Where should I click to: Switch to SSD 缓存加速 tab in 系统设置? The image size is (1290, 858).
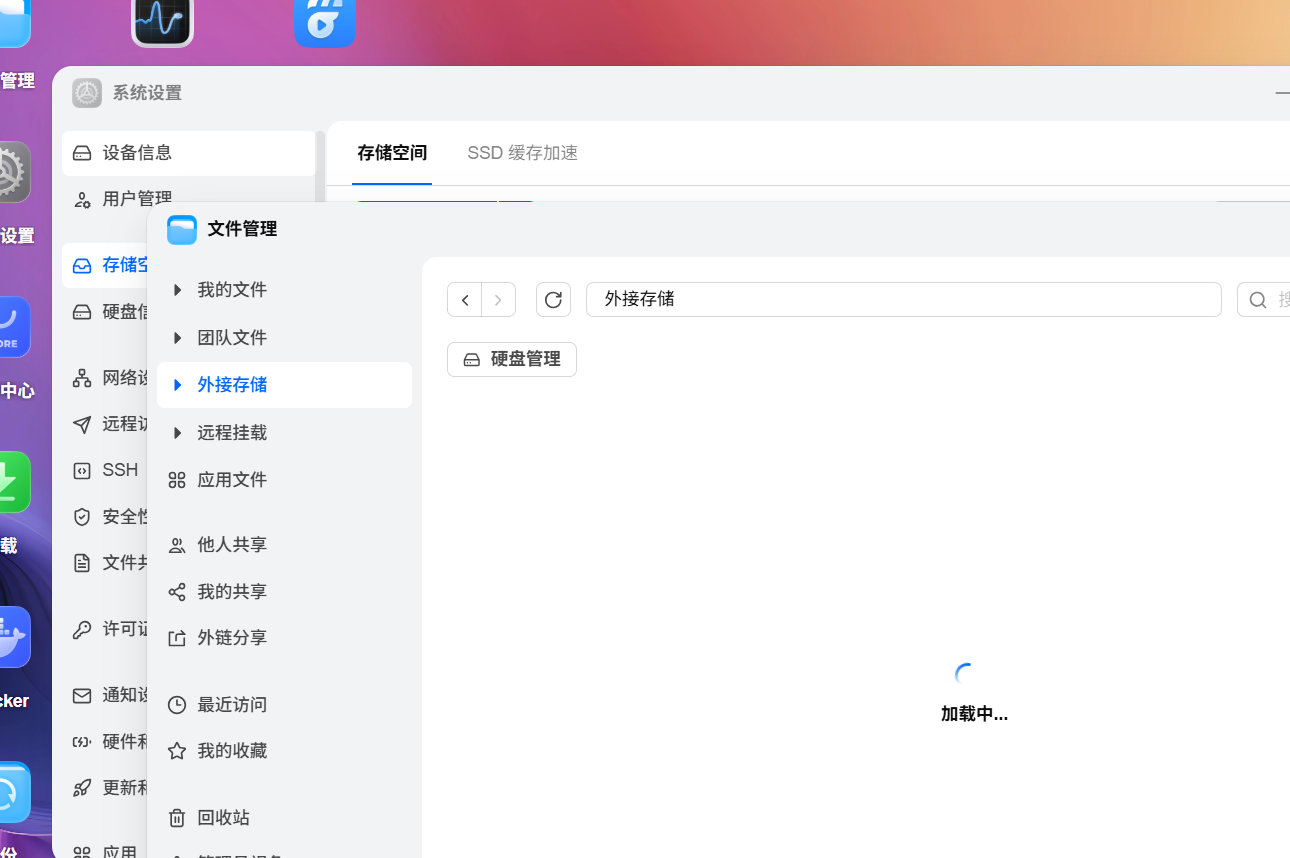522,153
